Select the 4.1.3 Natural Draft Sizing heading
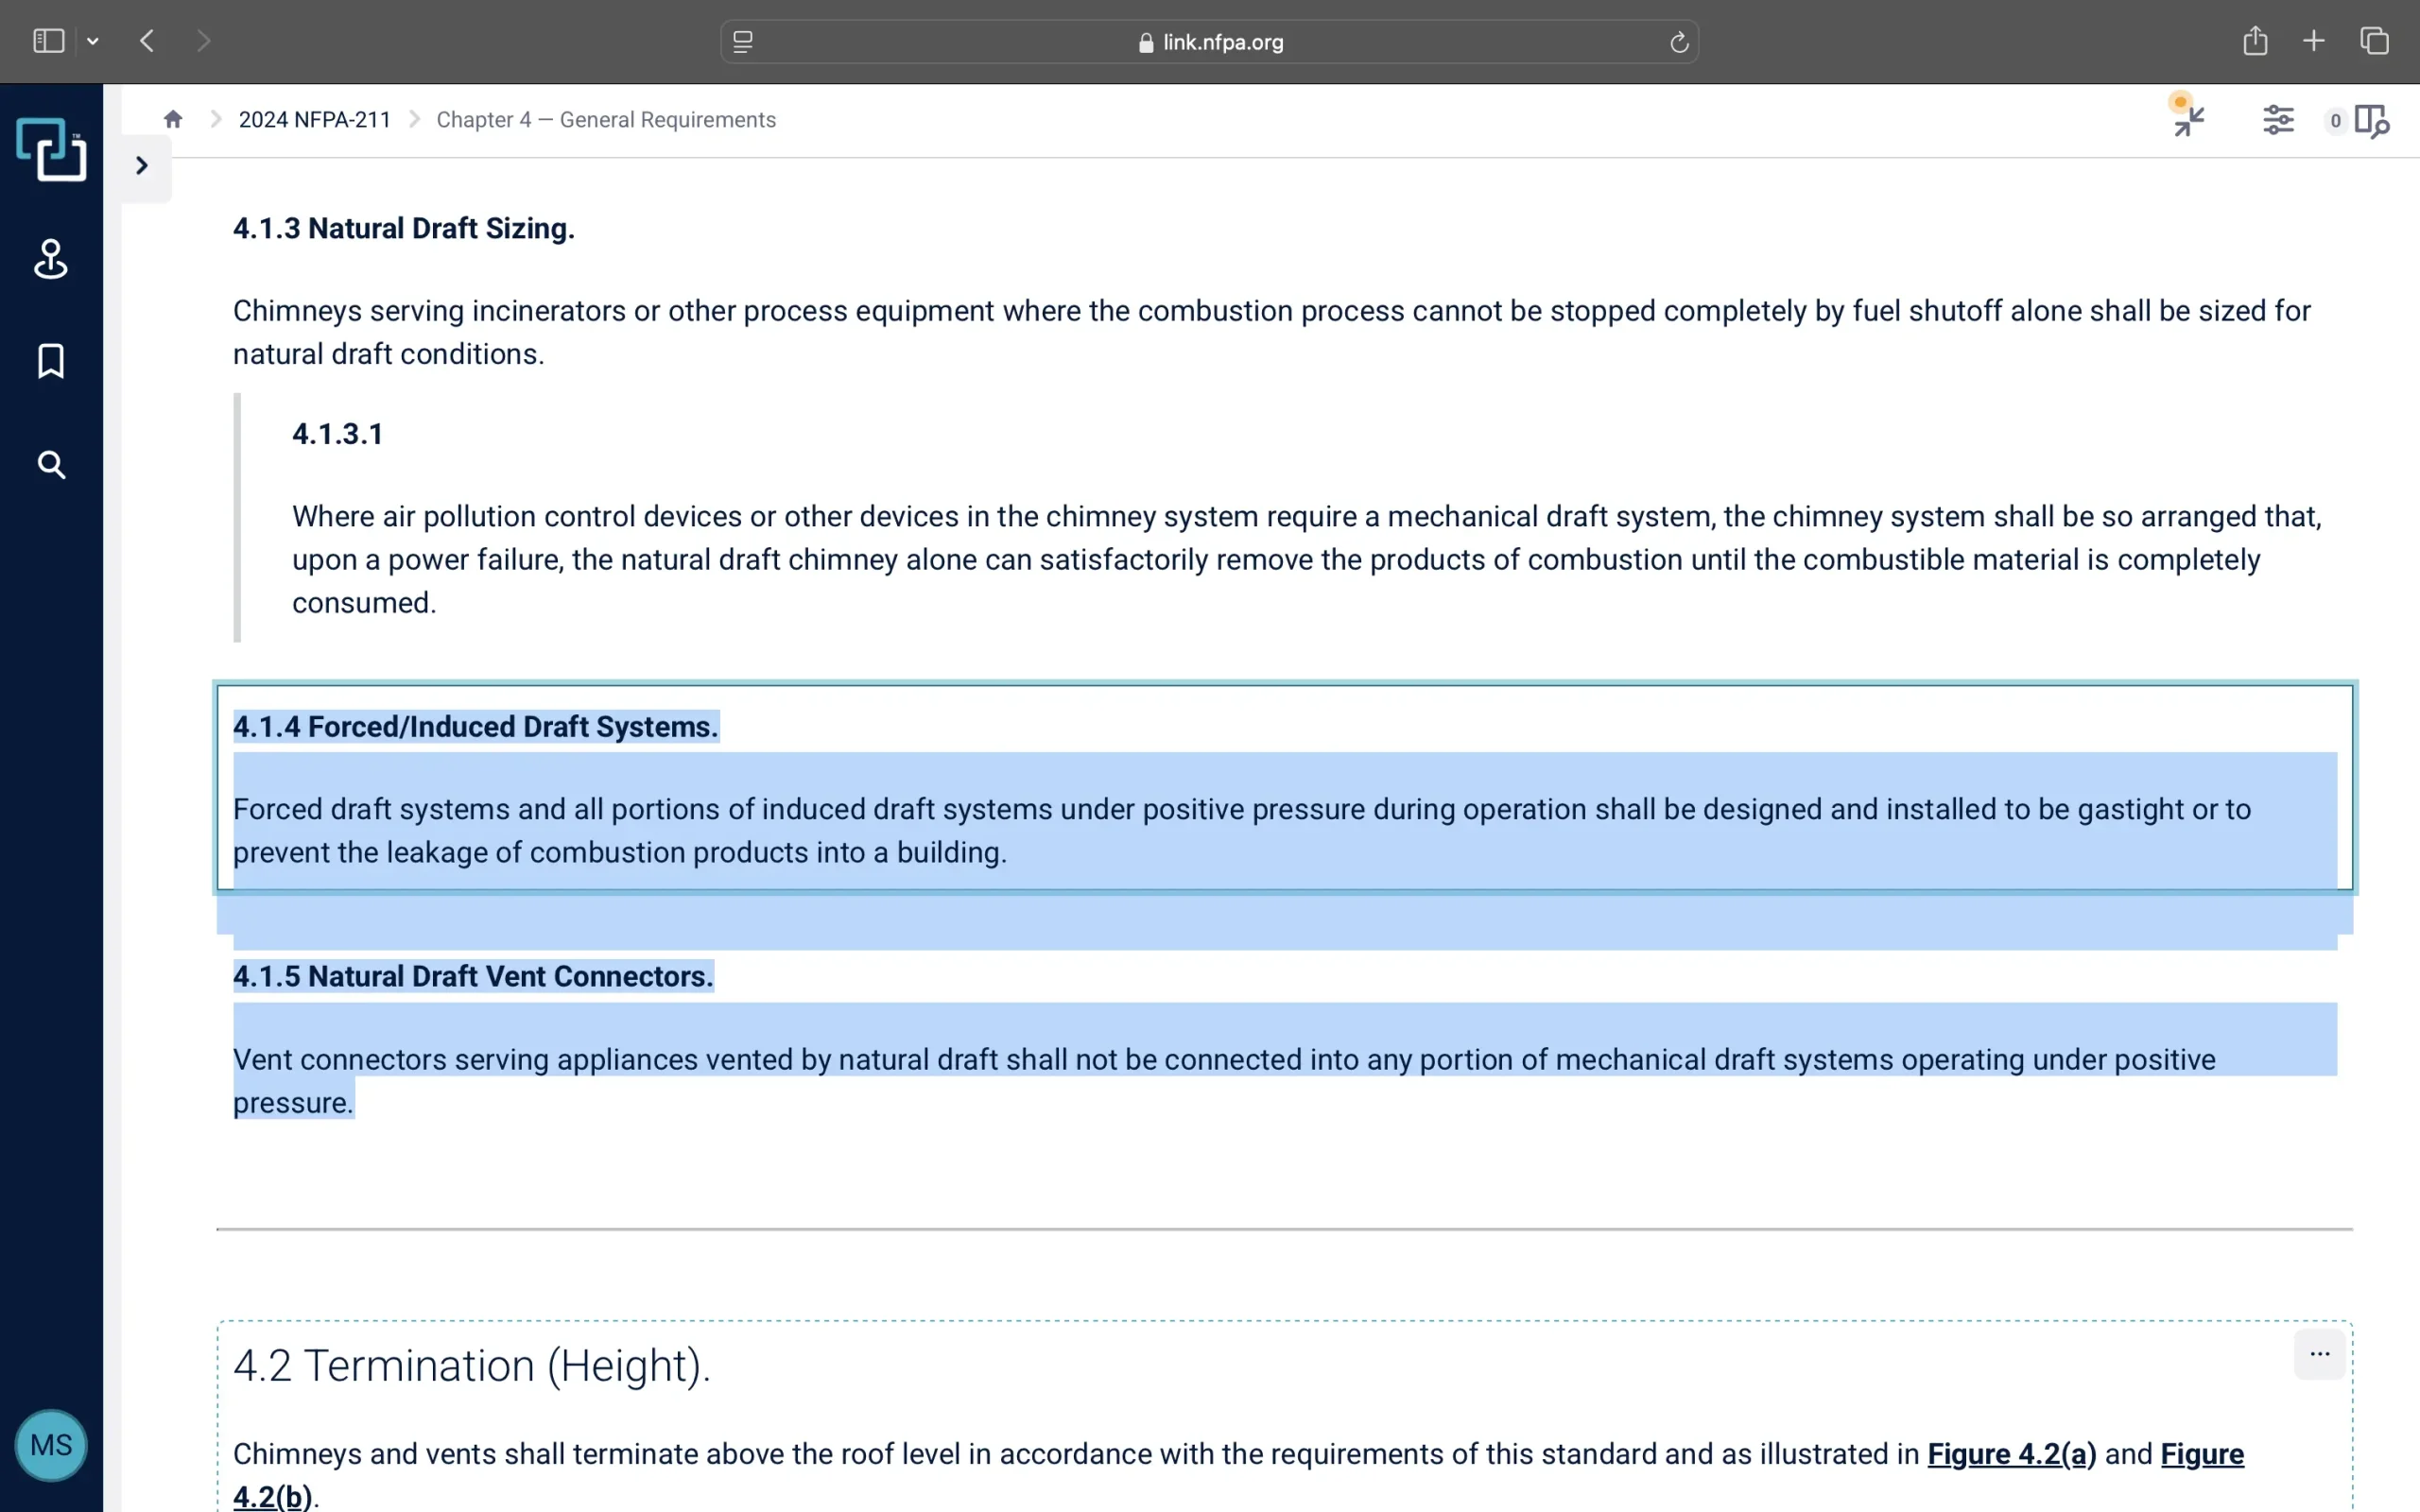This screenshot has height=1512, width=2420. coord(404,229)
